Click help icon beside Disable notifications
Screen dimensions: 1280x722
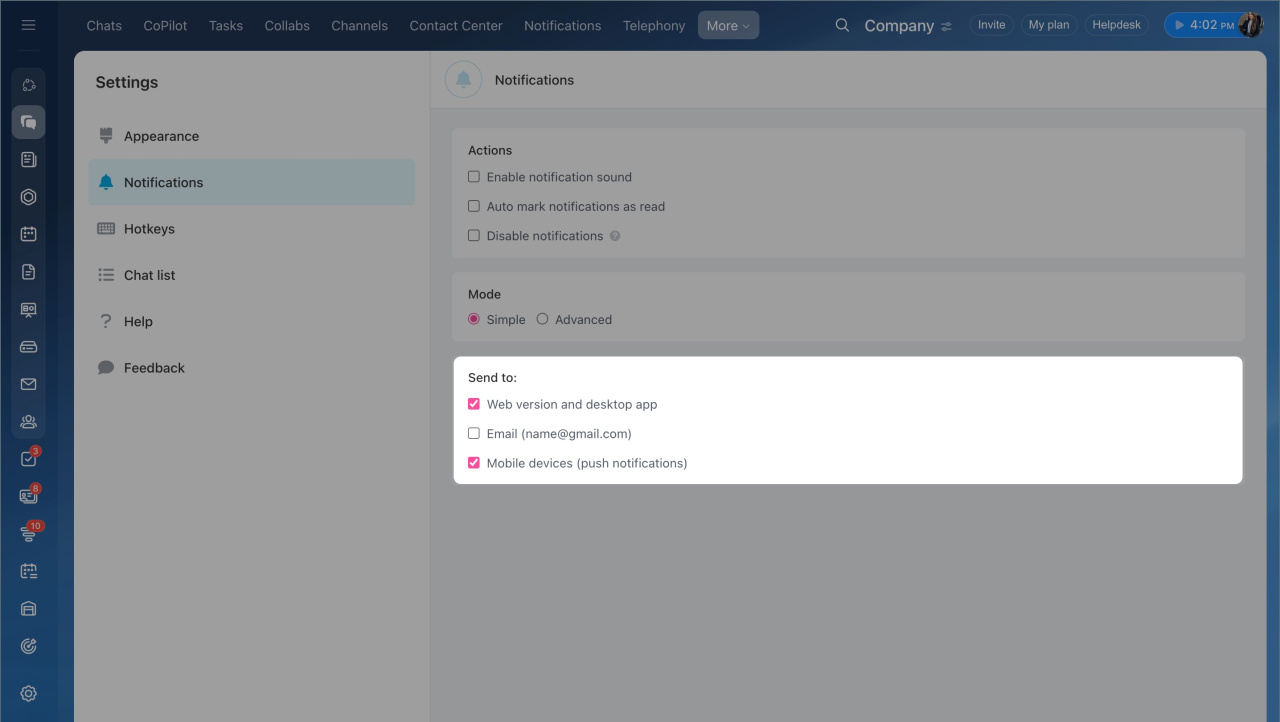coord(615,236)
